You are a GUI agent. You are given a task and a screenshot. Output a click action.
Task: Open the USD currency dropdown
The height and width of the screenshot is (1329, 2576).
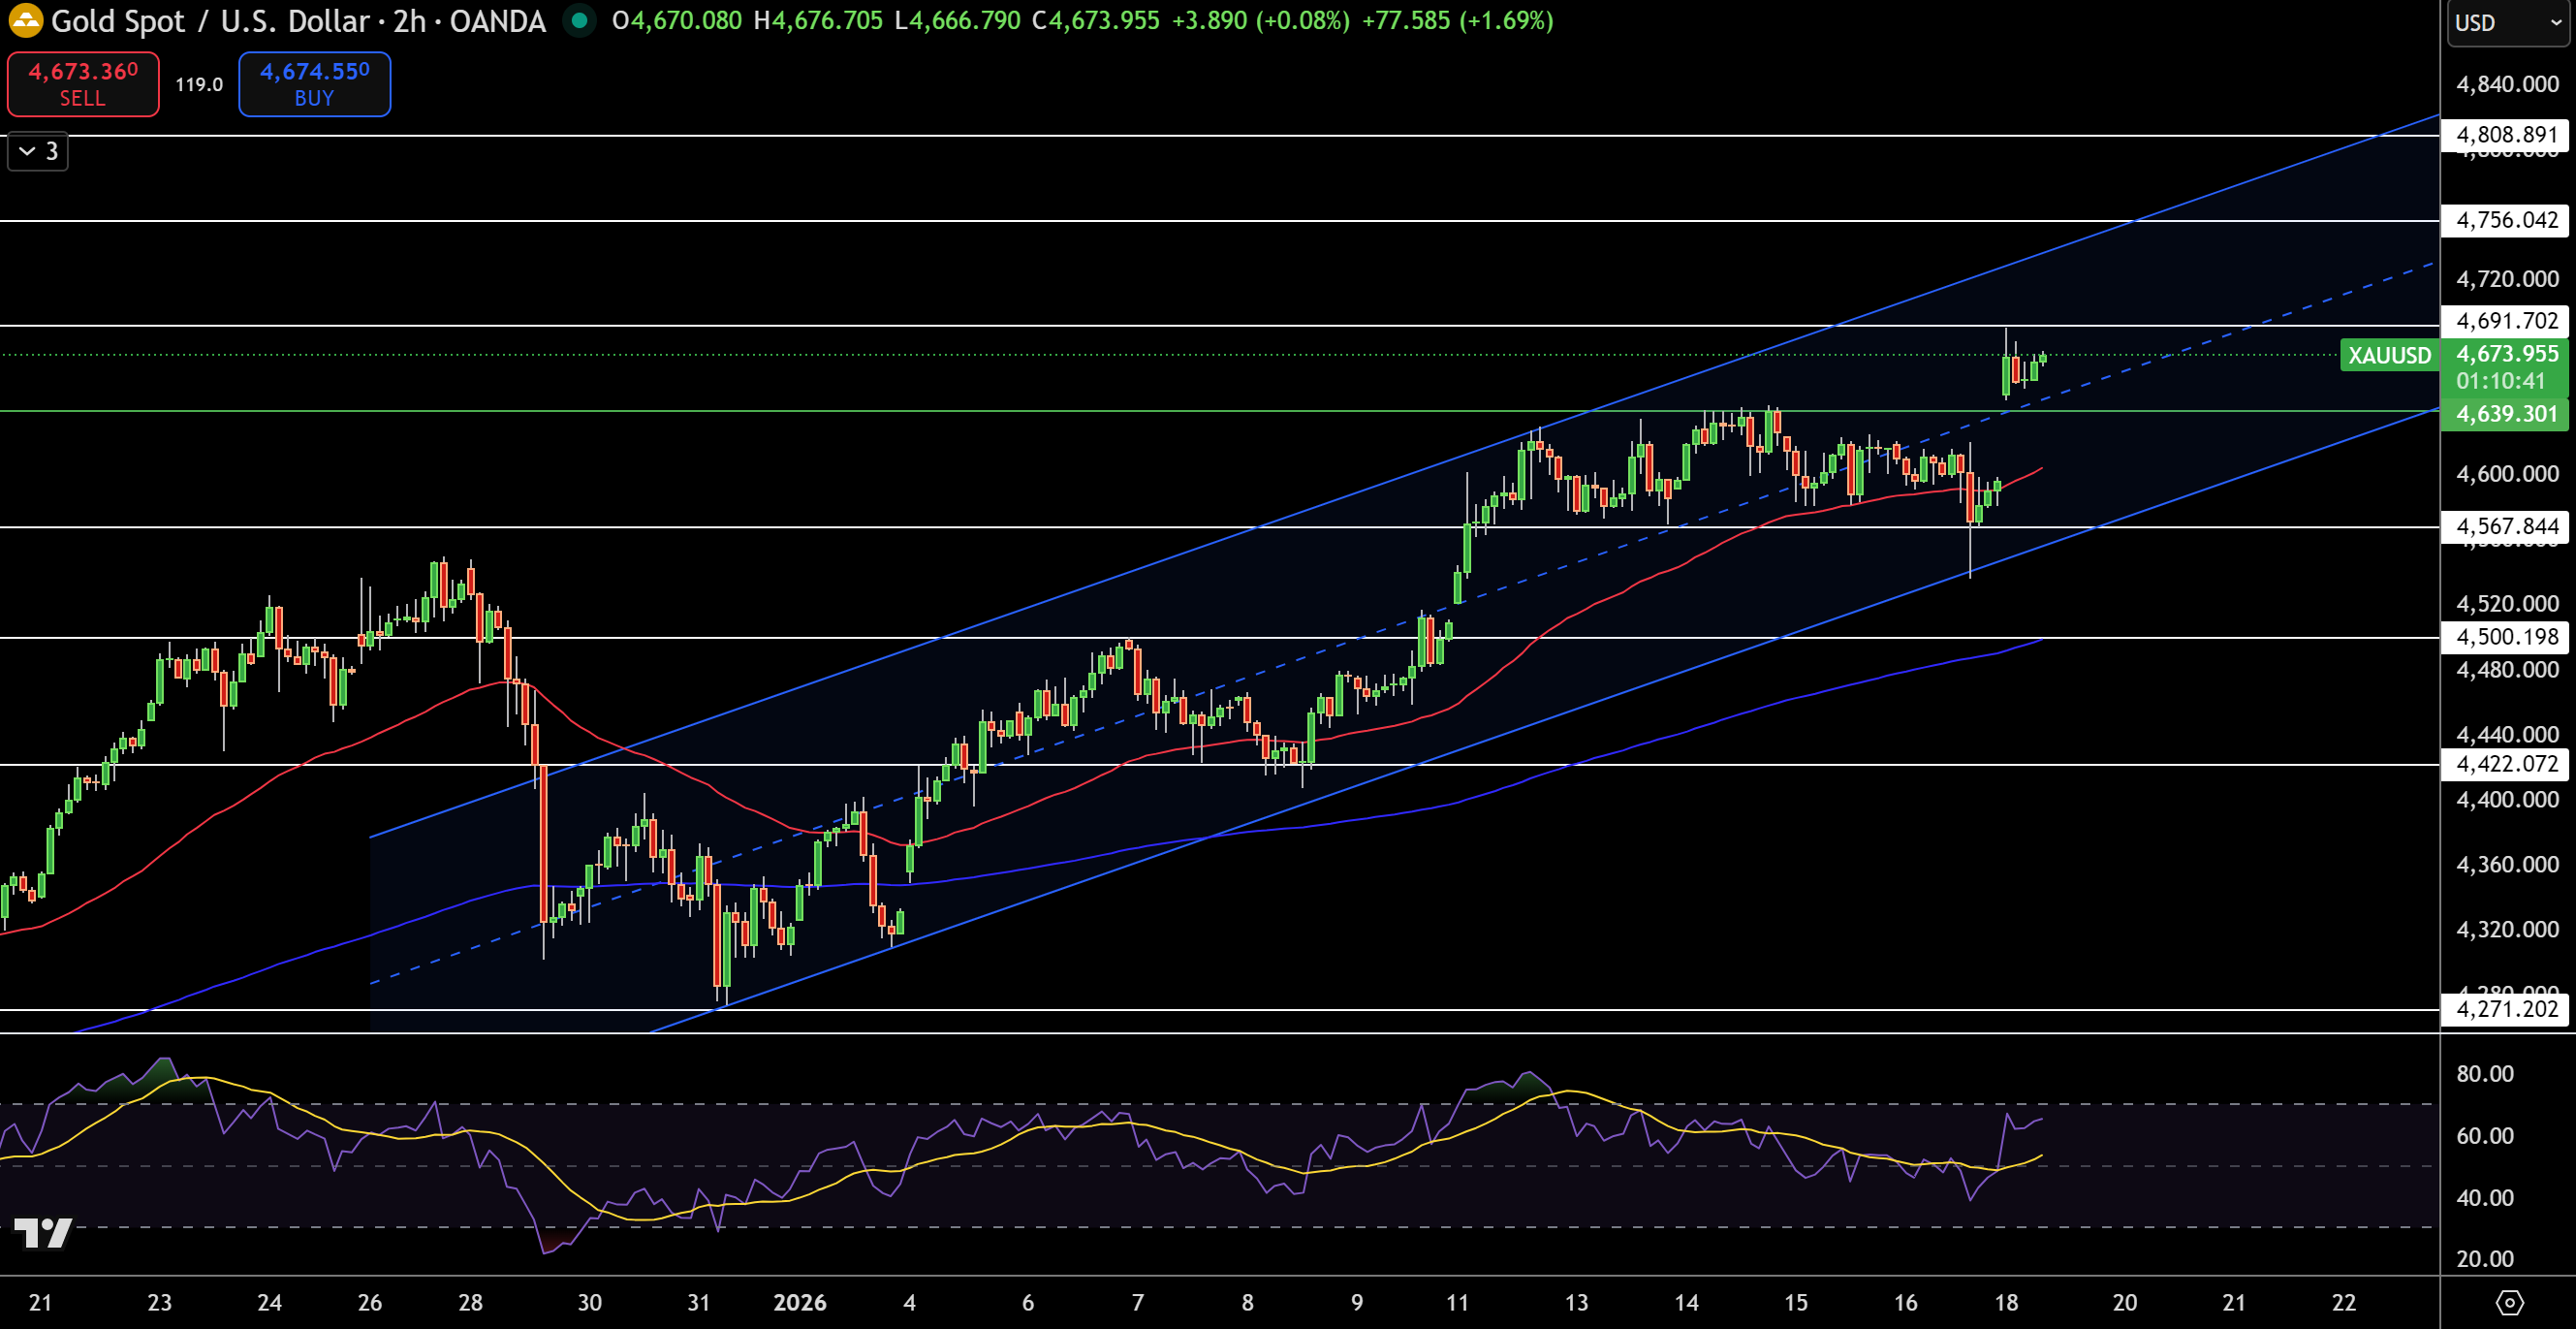[2507, 22]
